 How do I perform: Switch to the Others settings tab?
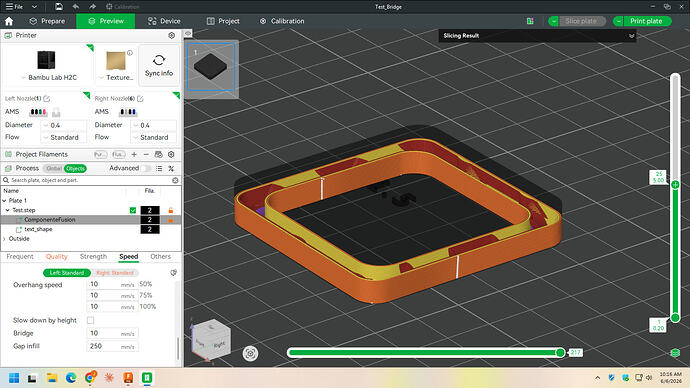160,256
